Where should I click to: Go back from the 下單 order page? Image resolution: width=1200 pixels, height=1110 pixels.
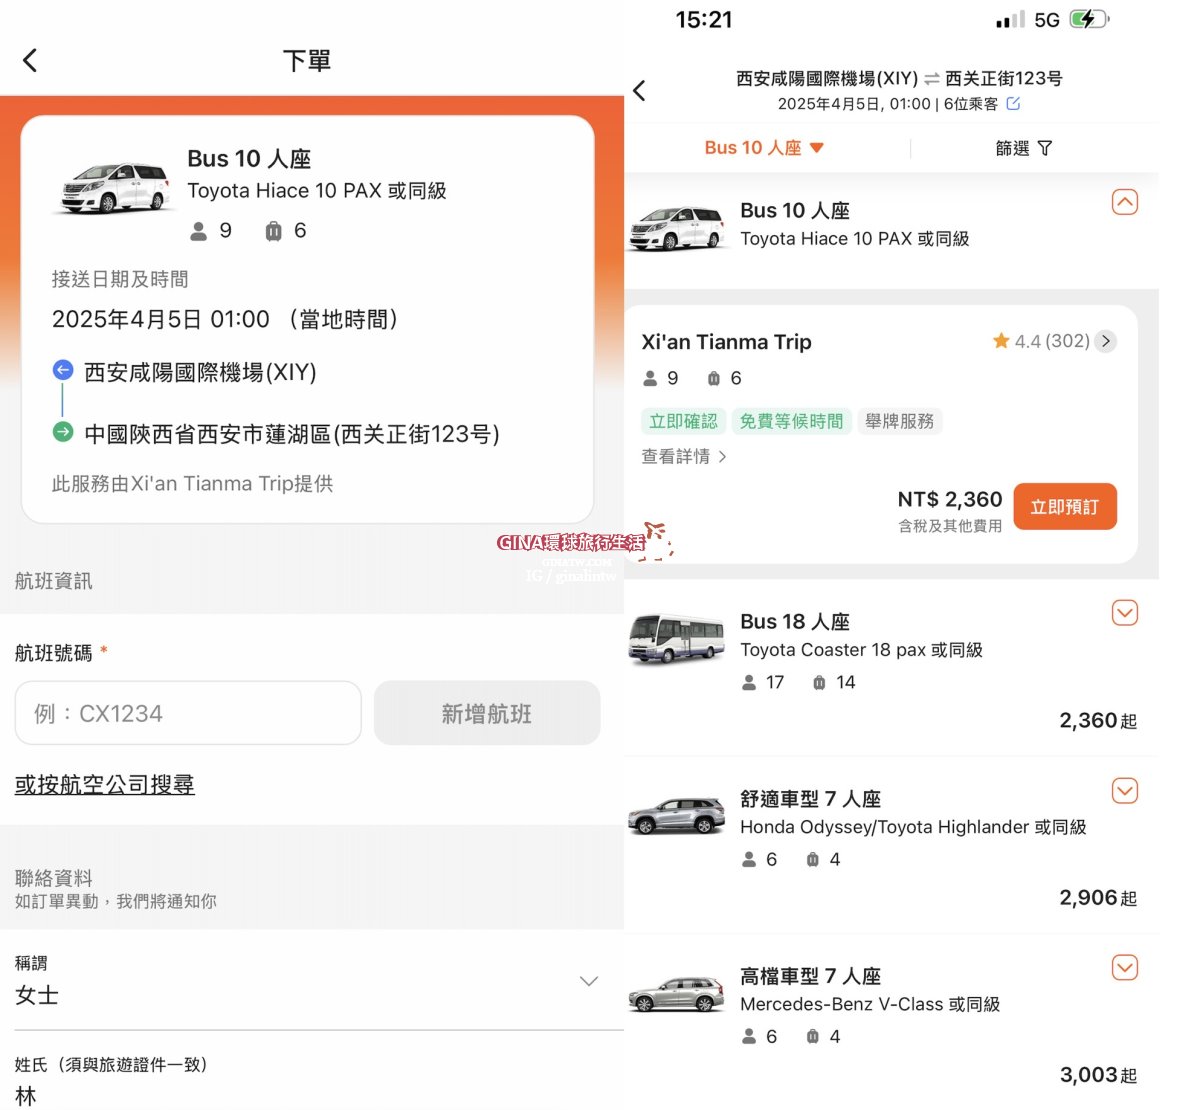pos(30,61)
